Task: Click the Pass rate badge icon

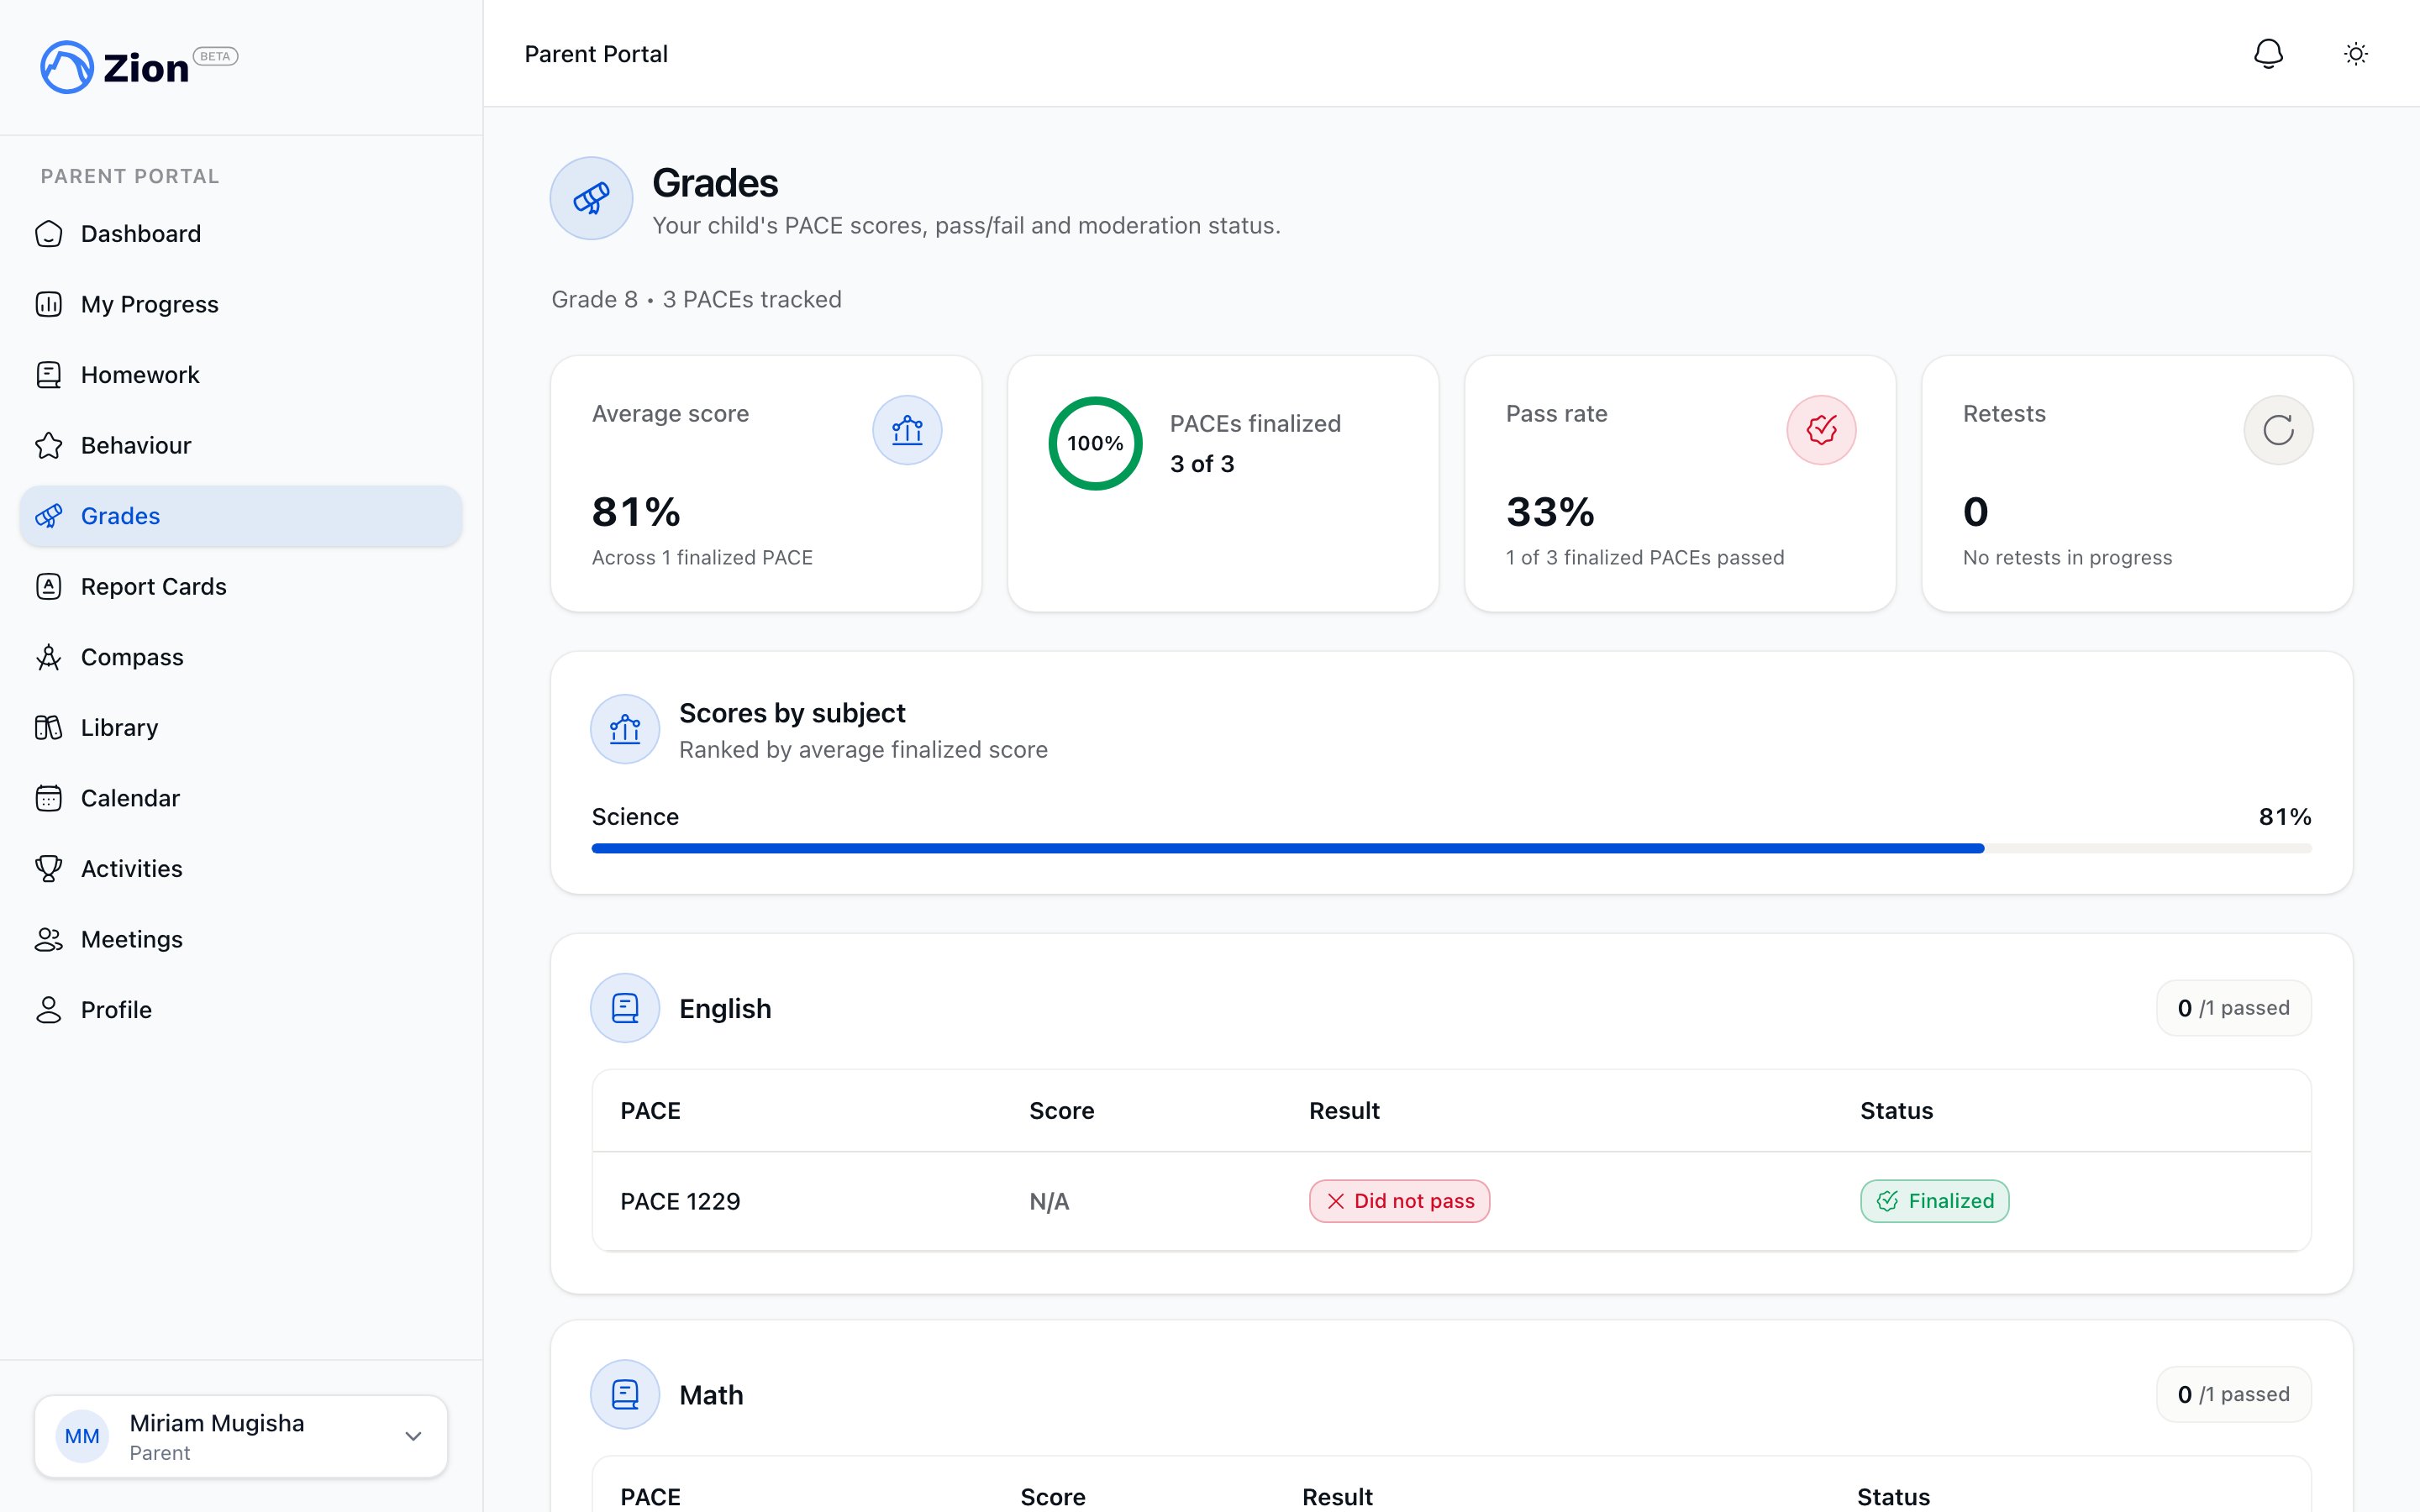Action: pyautogui.click(x=1821, y=430)
